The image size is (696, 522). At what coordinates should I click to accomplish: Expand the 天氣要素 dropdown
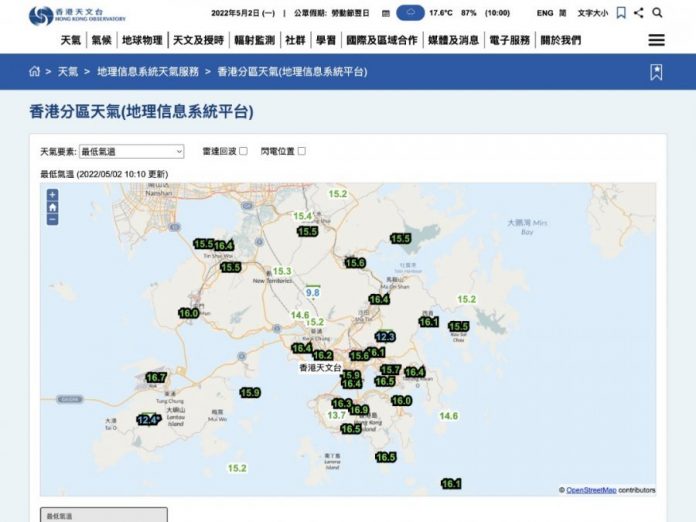pyautogui.click(x=131, y=151)
